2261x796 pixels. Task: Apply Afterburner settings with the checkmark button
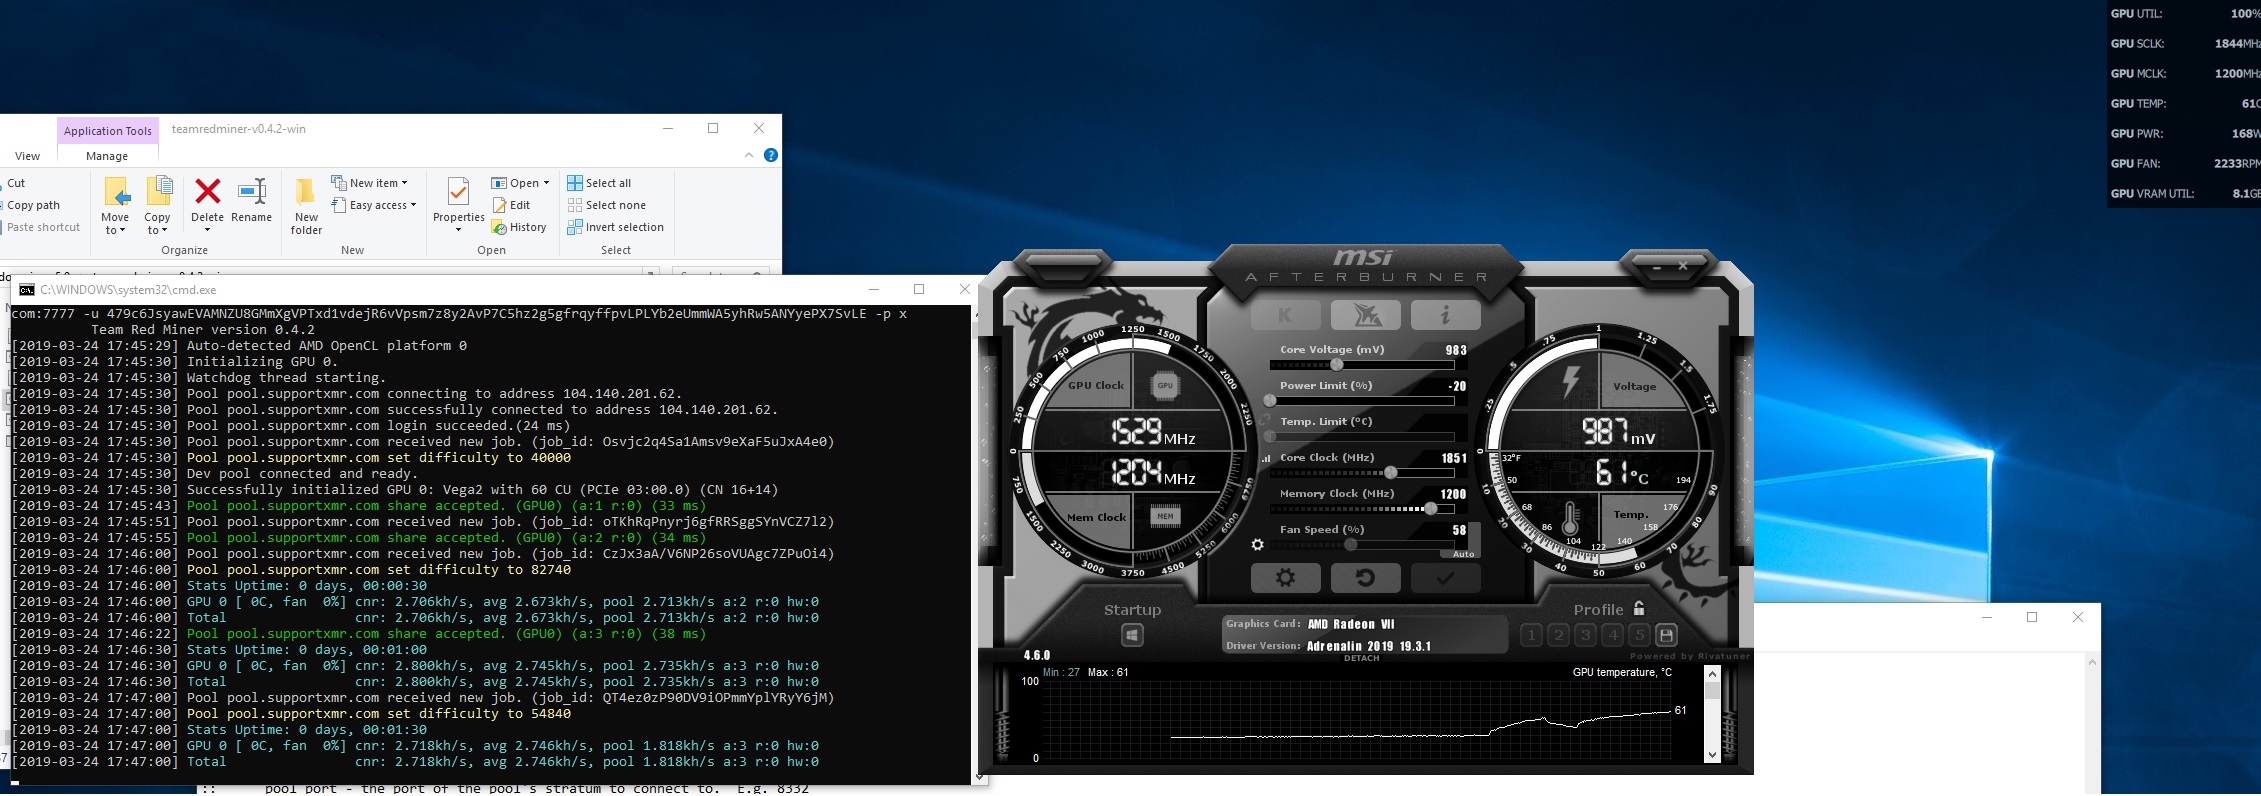(1445, 578)
